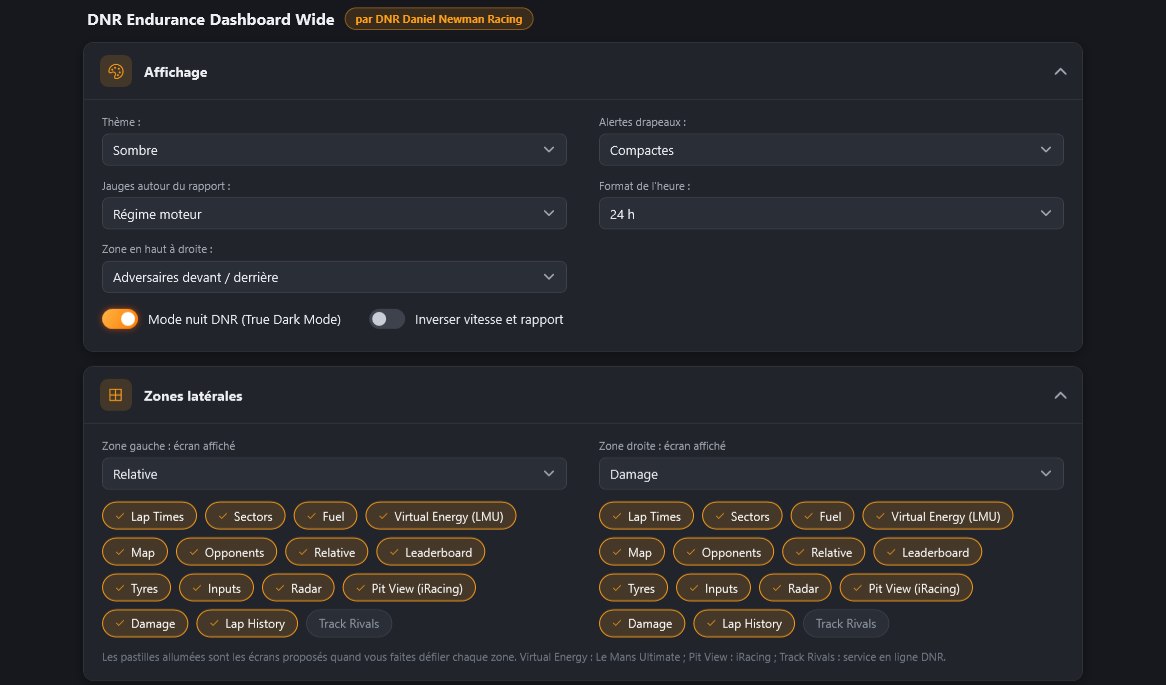
Task: Toggle Radar chip in right zone
Action: click(795, 588)
